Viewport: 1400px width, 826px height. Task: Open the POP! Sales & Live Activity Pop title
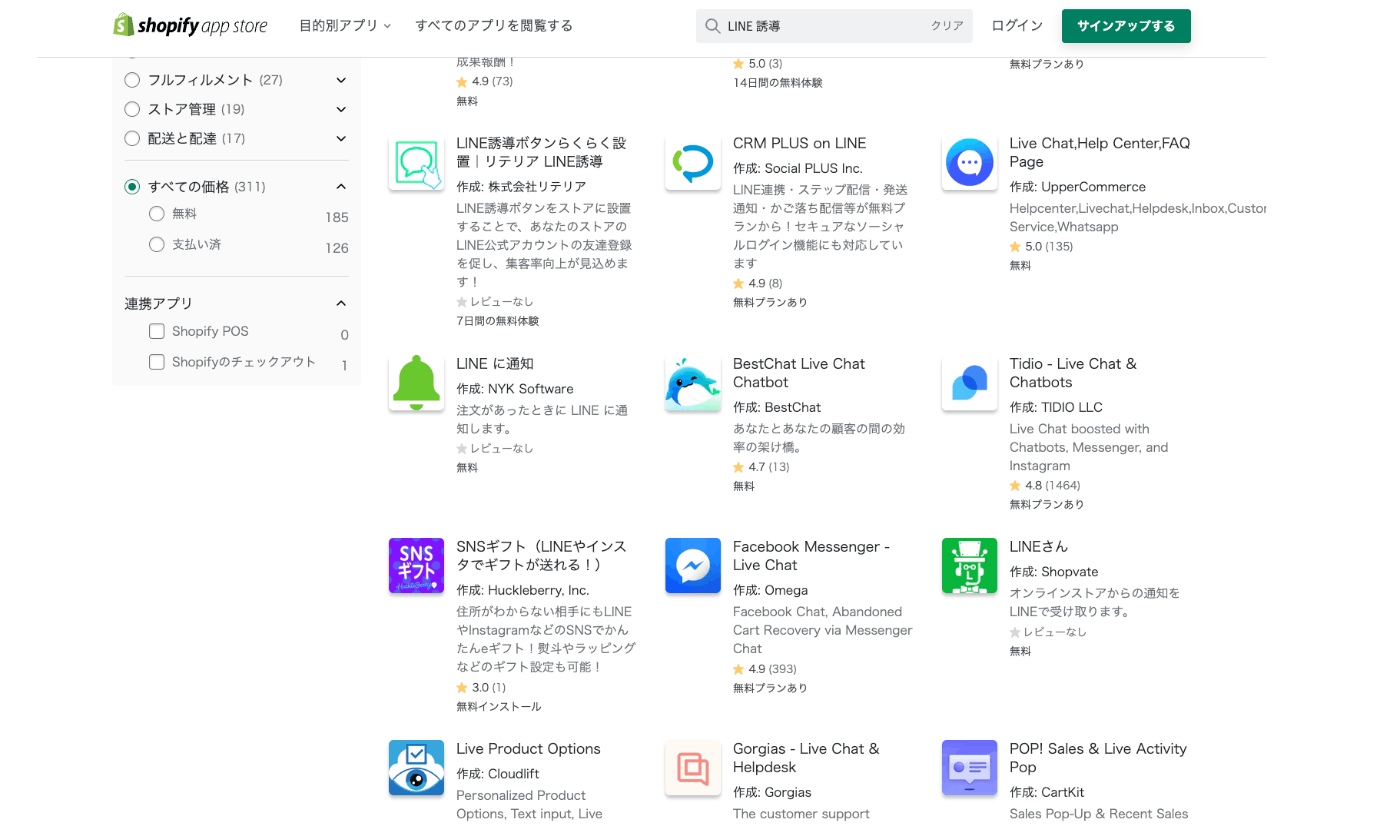[x=1098, y=757]
